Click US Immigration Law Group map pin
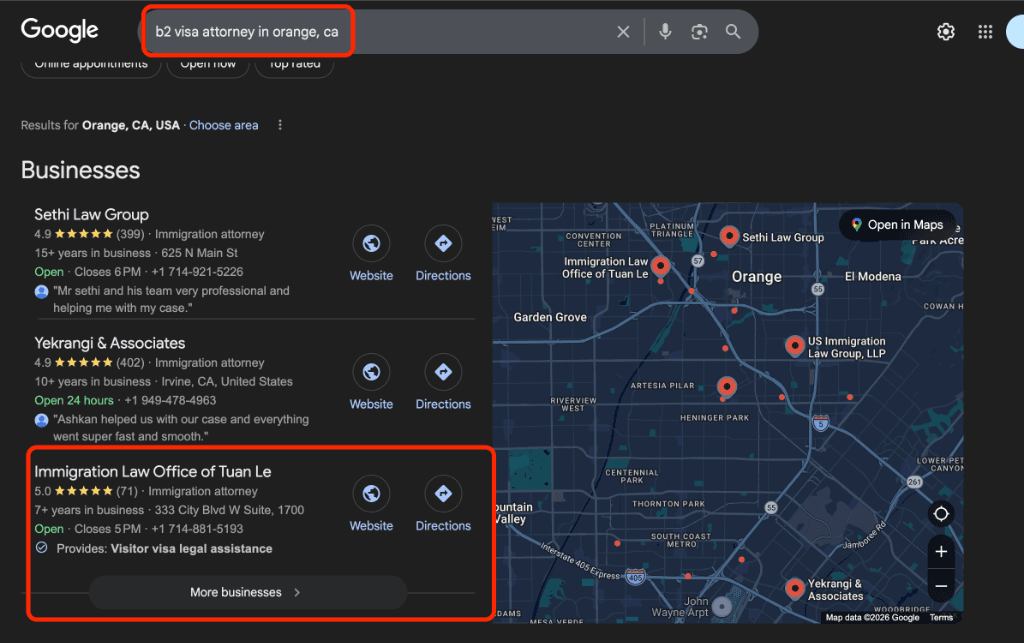 pos(795,346)
